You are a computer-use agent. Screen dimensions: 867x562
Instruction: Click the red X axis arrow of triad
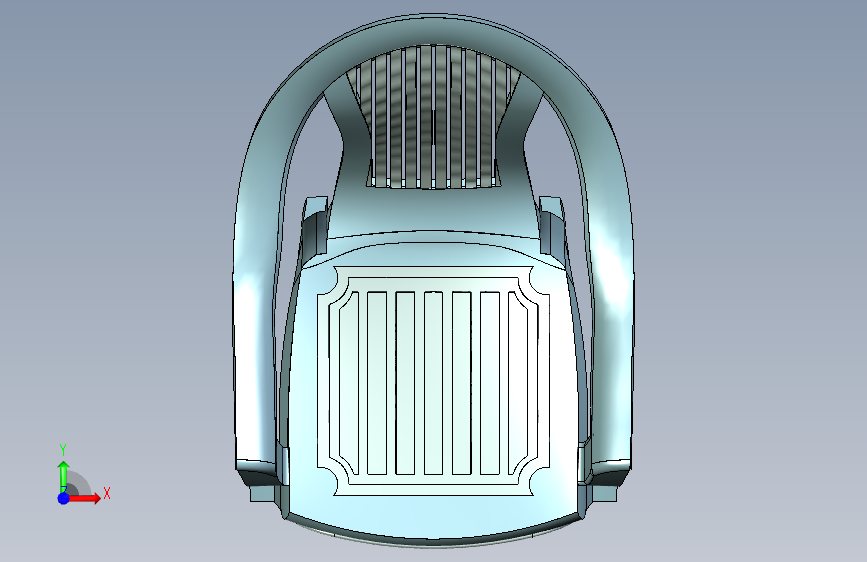point(84,498)
